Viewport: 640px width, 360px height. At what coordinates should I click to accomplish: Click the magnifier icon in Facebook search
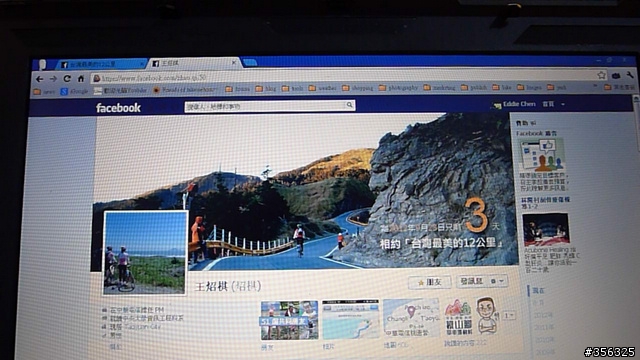[349, 105]
